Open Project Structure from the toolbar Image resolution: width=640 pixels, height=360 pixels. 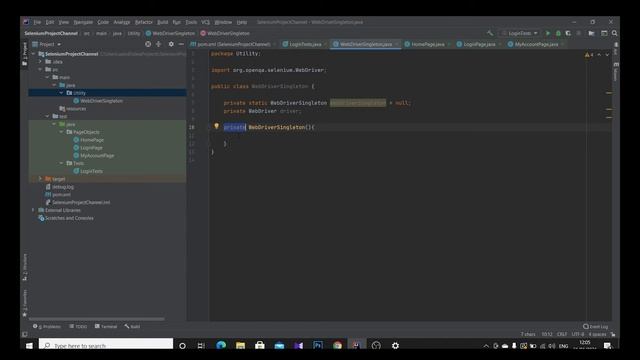pos(591,33)
